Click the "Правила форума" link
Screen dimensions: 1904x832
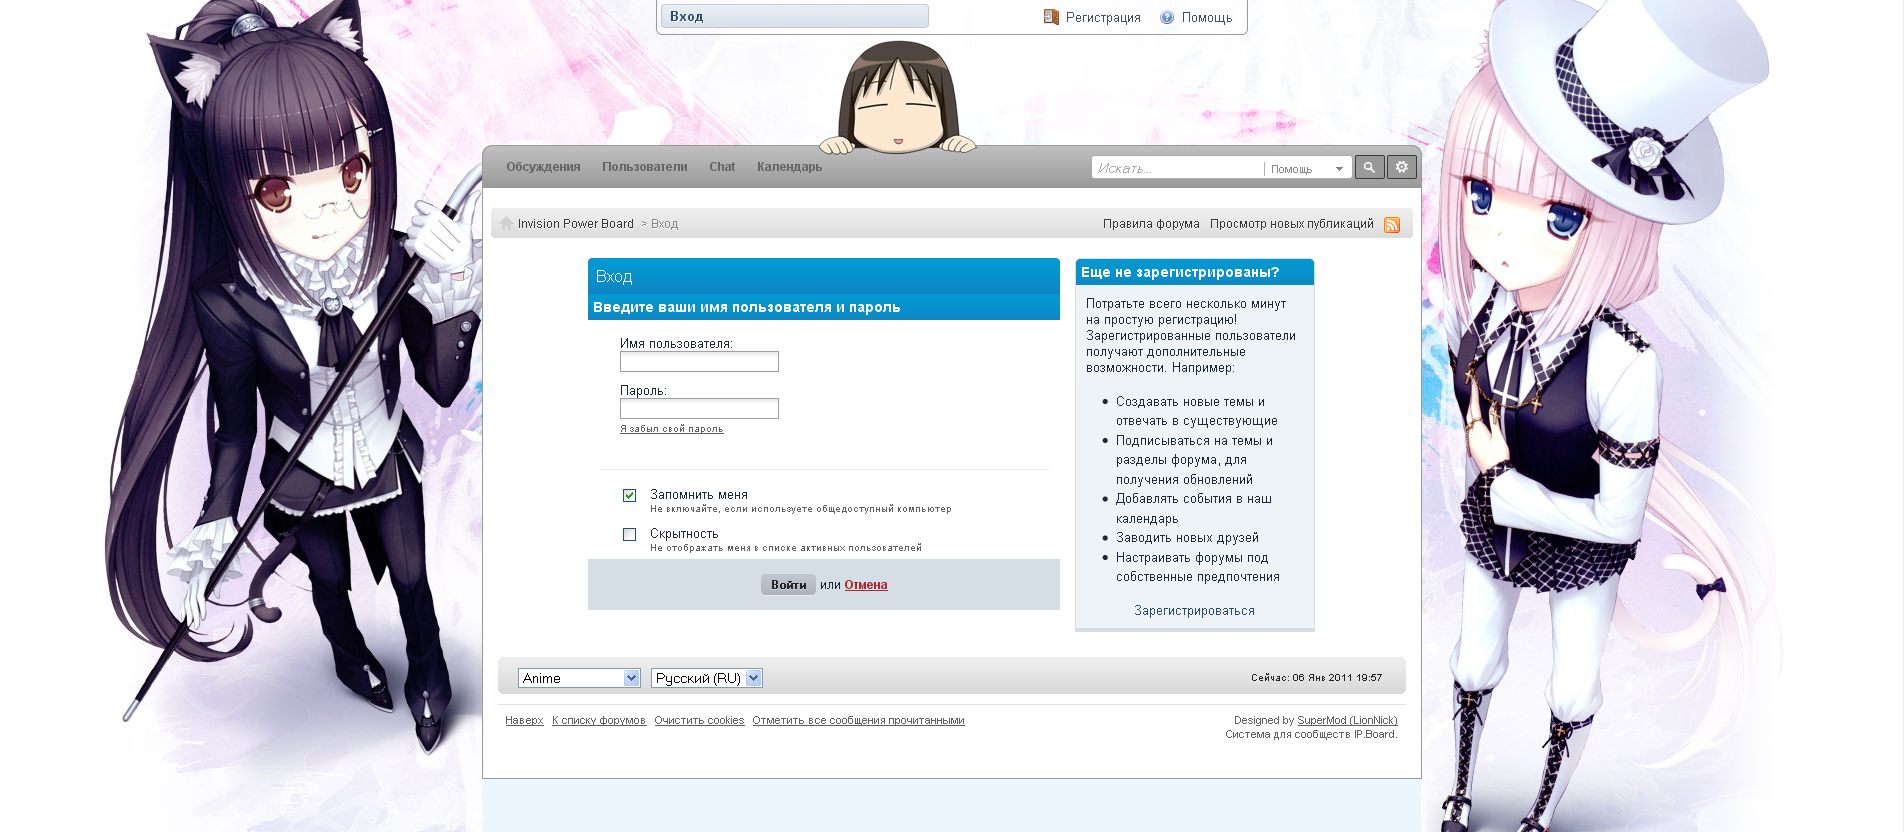(x=1151, y=224)
